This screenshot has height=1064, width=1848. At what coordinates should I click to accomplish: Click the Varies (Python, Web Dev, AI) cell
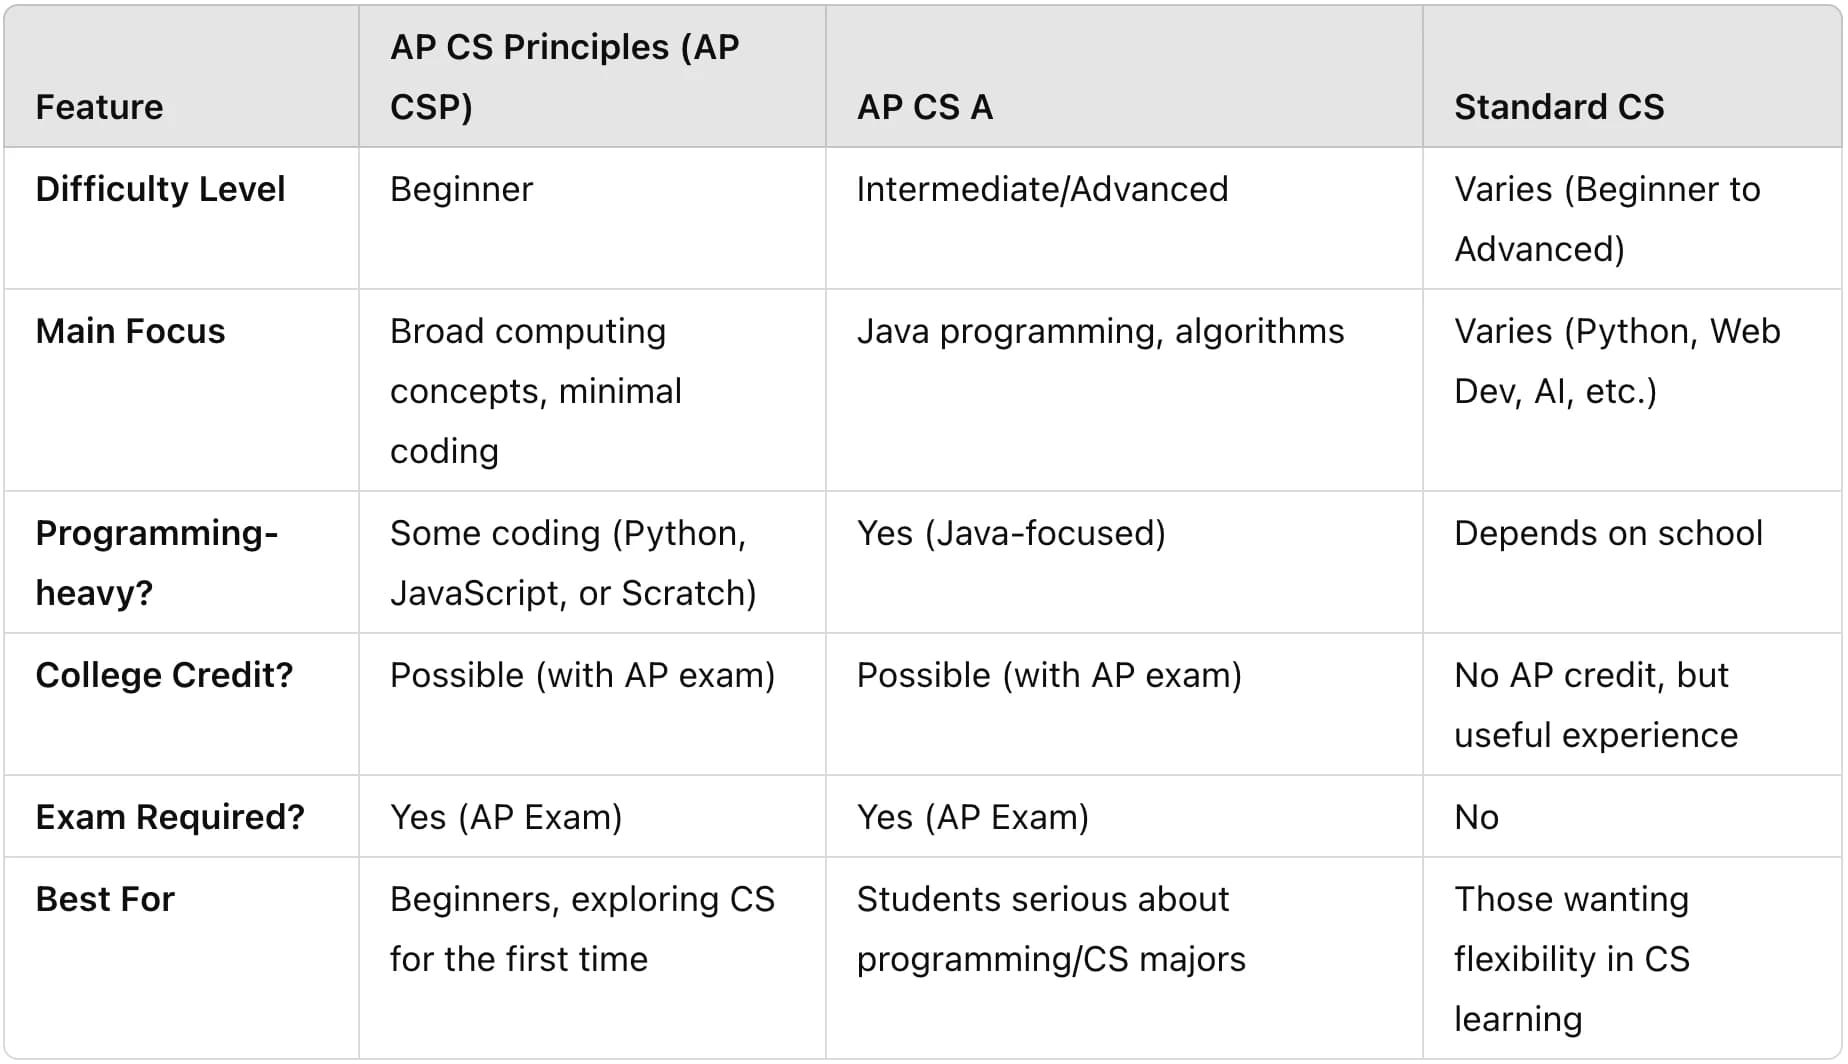coord(1616,361)
